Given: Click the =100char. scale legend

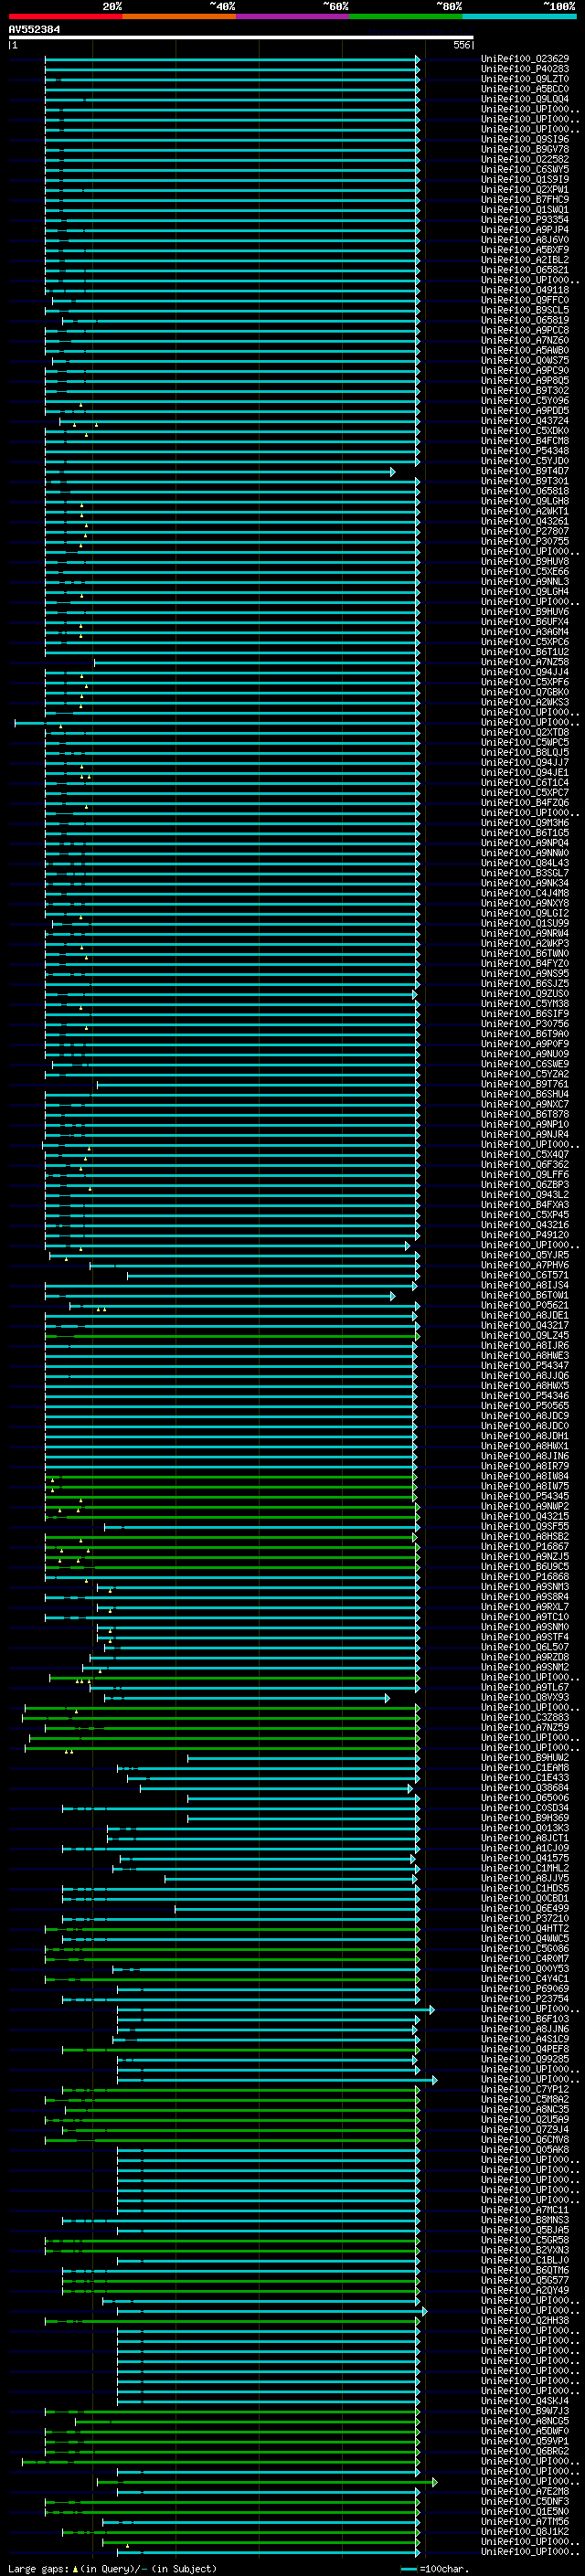Looking at the screenshot, I should tap(435, 2569).
